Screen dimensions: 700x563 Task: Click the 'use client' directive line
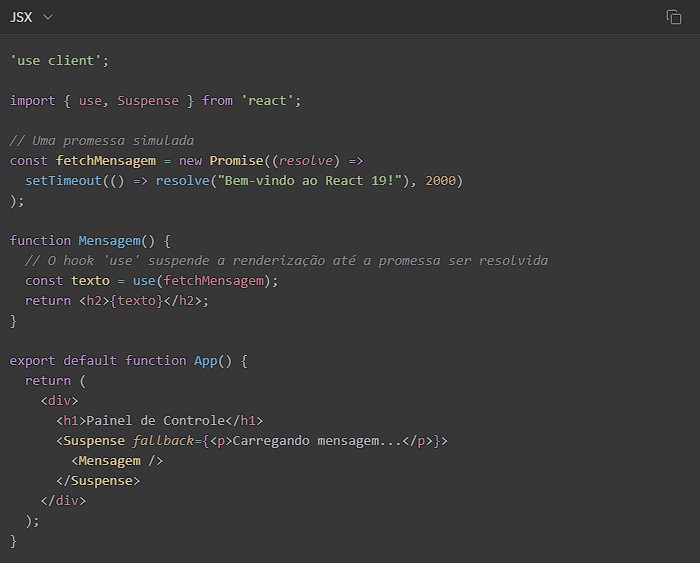pos(59,60)
